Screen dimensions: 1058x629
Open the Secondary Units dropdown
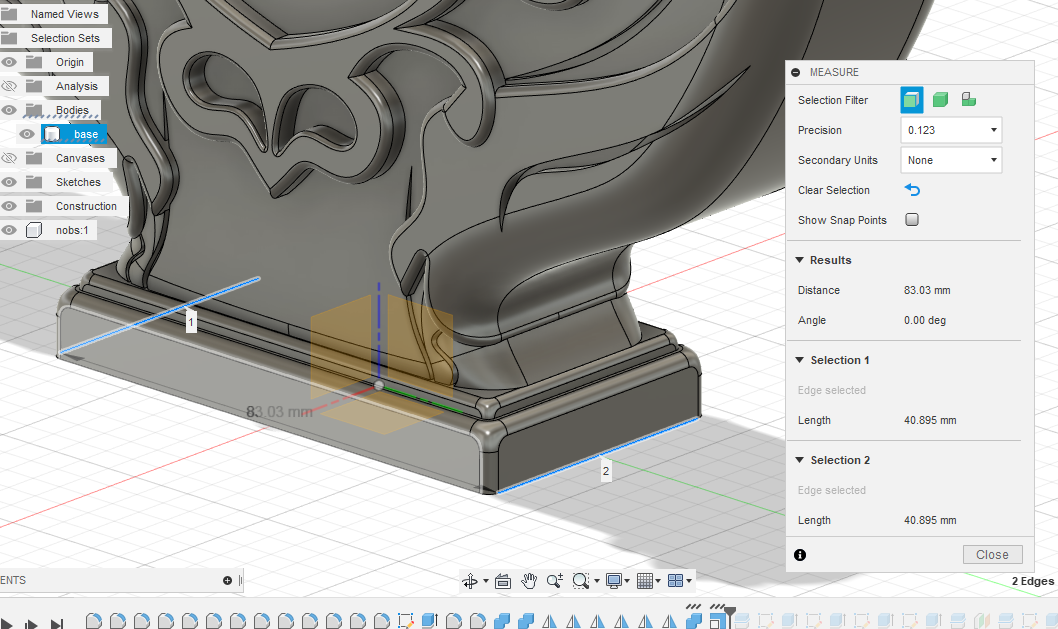point(951,160)
